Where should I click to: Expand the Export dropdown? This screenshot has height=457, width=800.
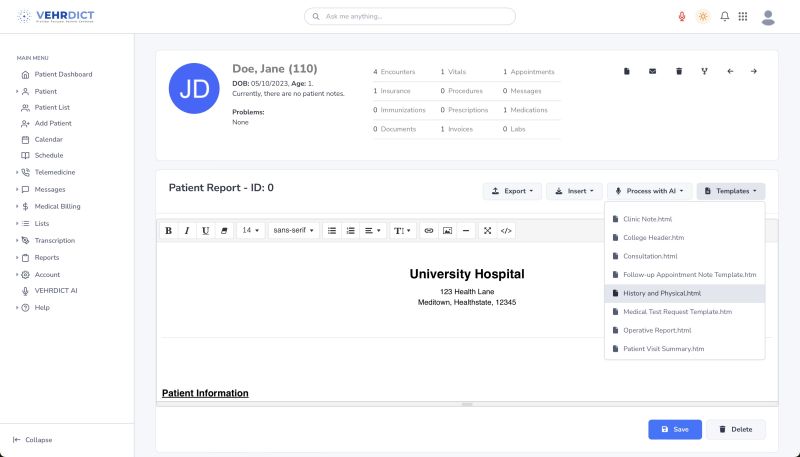[511, 191]
